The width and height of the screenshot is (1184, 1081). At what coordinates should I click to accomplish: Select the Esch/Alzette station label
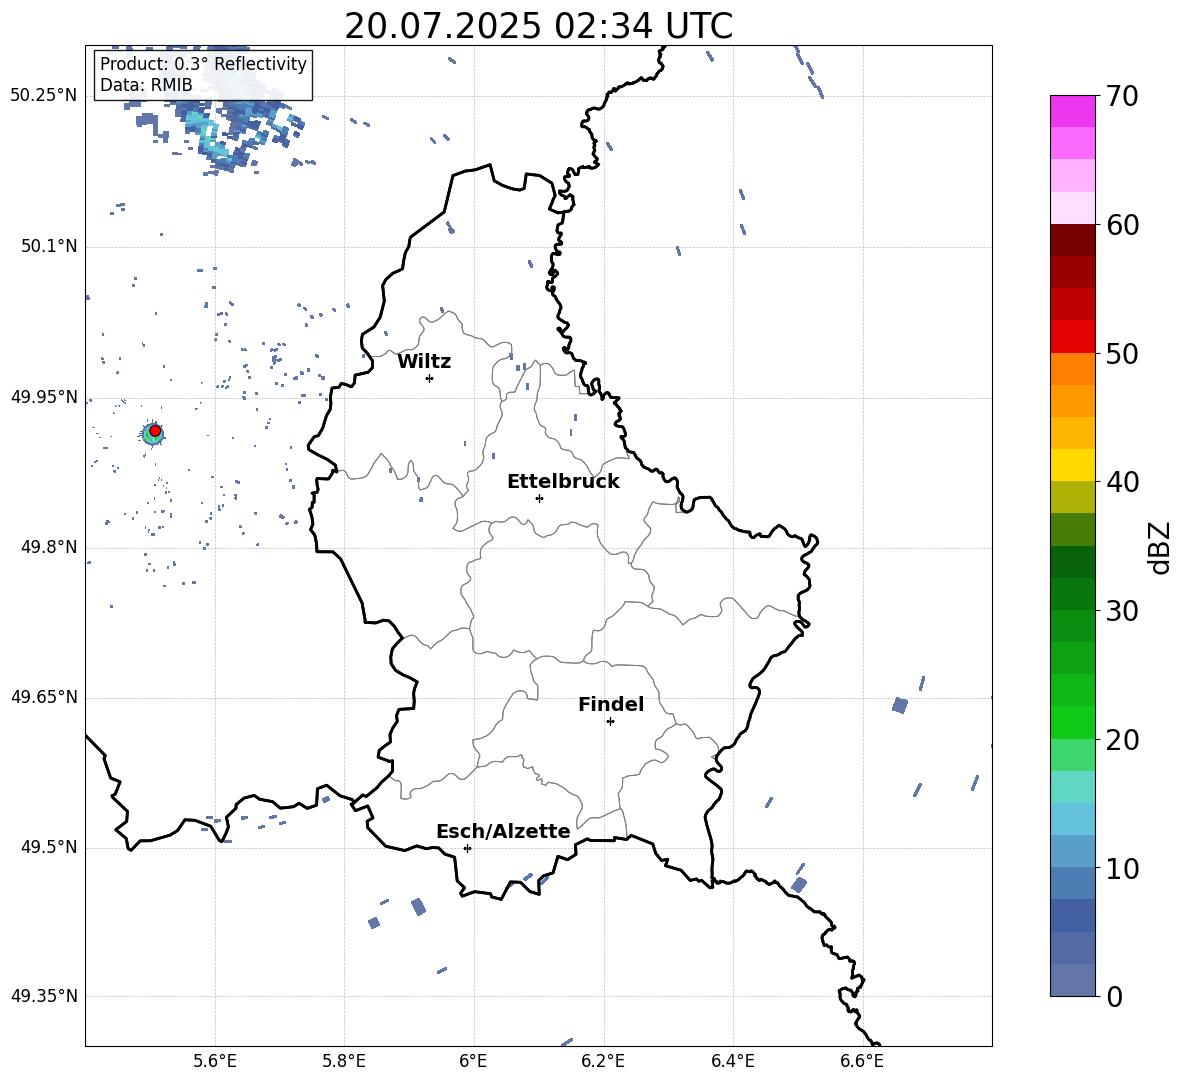point(503,831)
